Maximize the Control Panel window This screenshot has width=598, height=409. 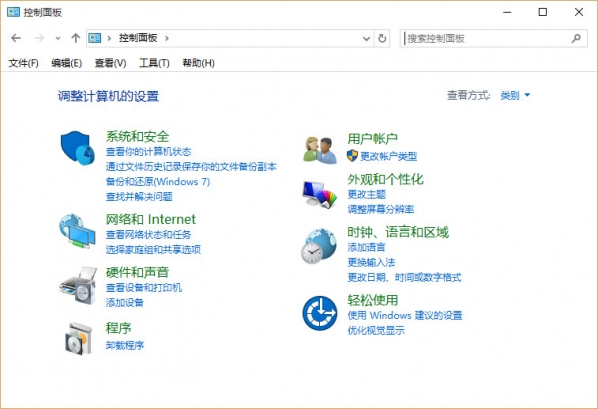[x=542, y=12]
